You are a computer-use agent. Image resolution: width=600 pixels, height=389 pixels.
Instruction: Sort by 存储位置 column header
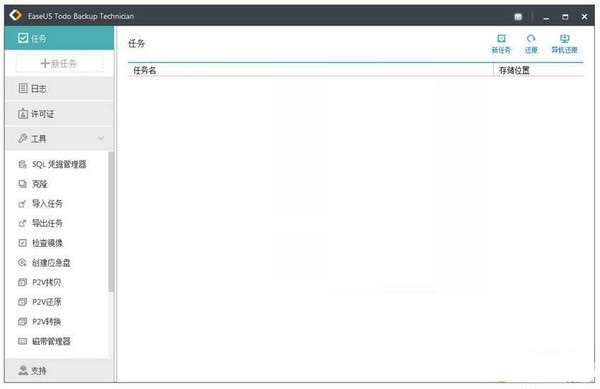coord(539,70)
